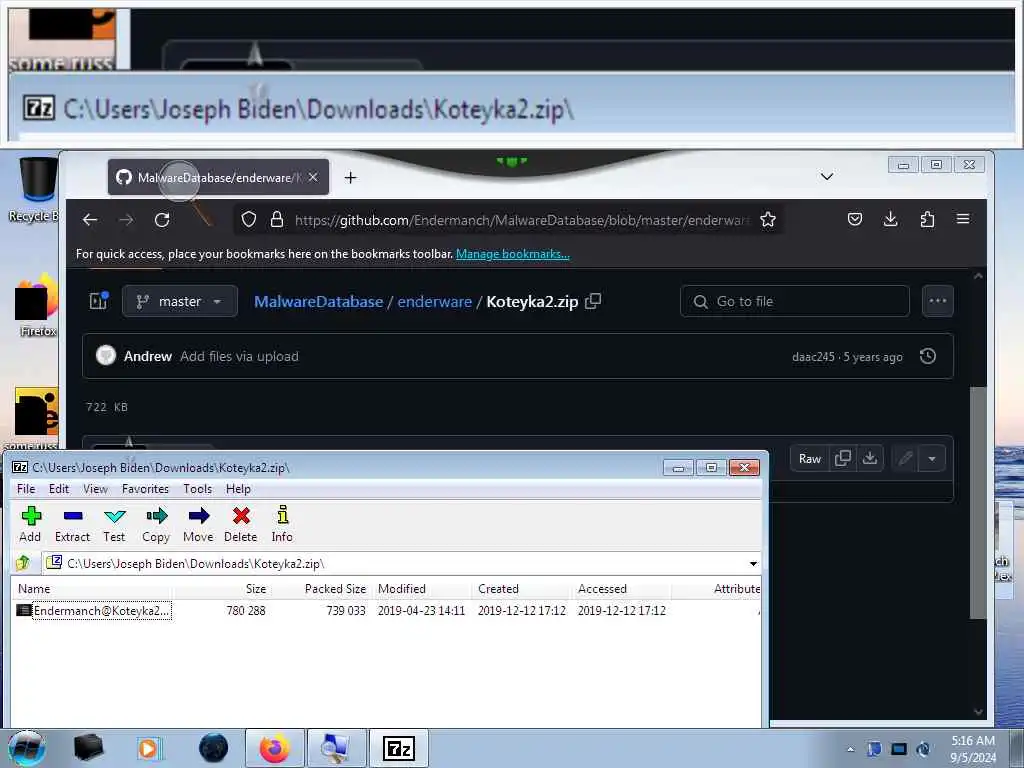Open the daac245 commit link
The width and height of the screenshot is (1024, 768).
pyautogui.click(x=813, y=357)
